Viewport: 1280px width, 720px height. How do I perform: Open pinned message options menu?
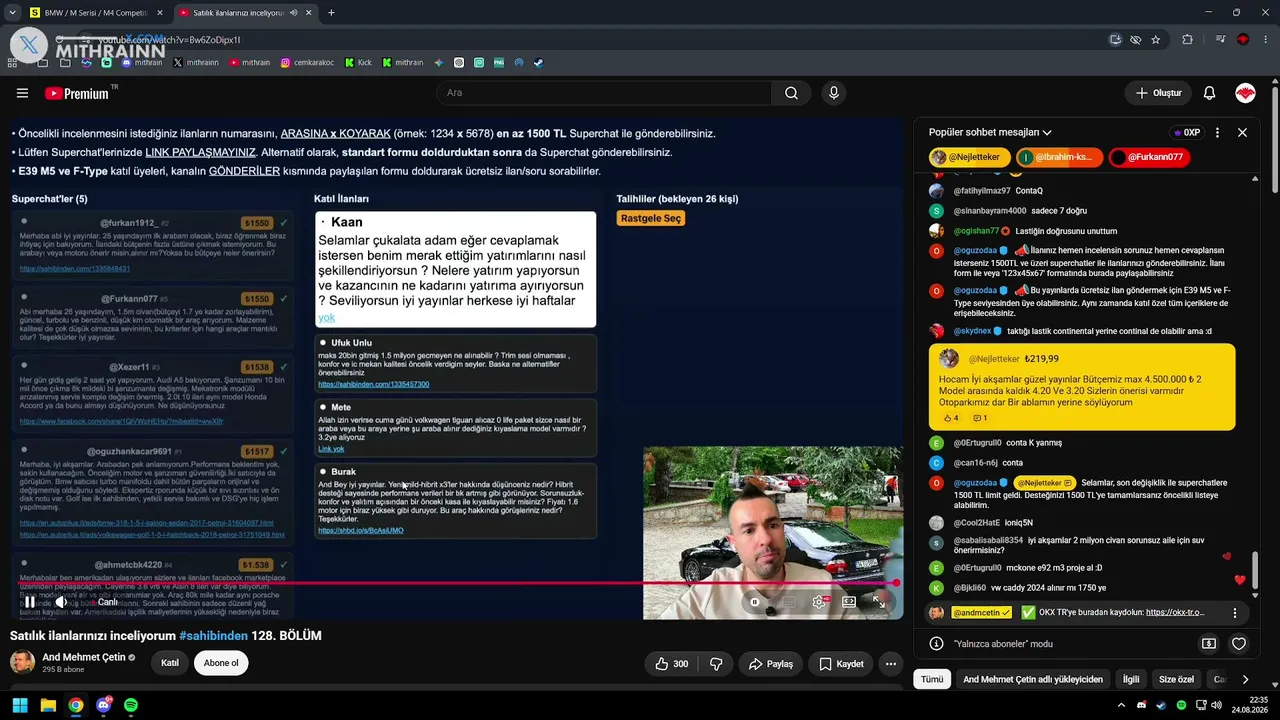pos(1235,613)
